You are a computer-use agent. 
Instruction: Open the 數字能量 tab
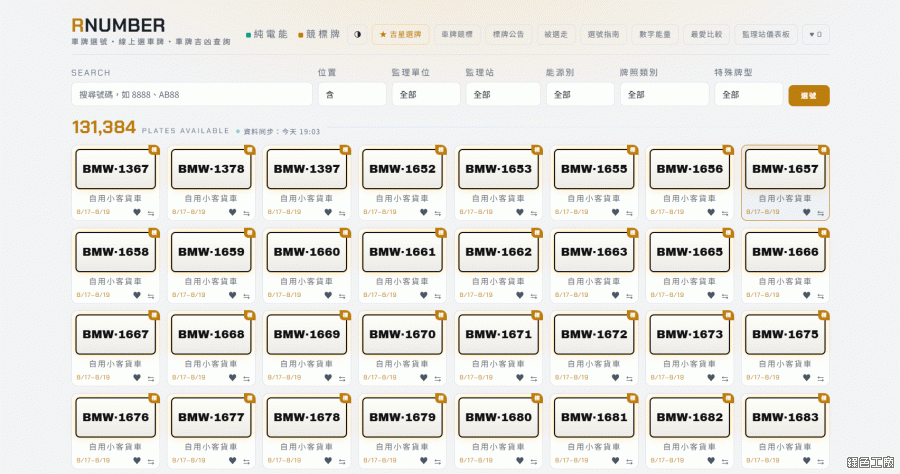coord(655,34)
